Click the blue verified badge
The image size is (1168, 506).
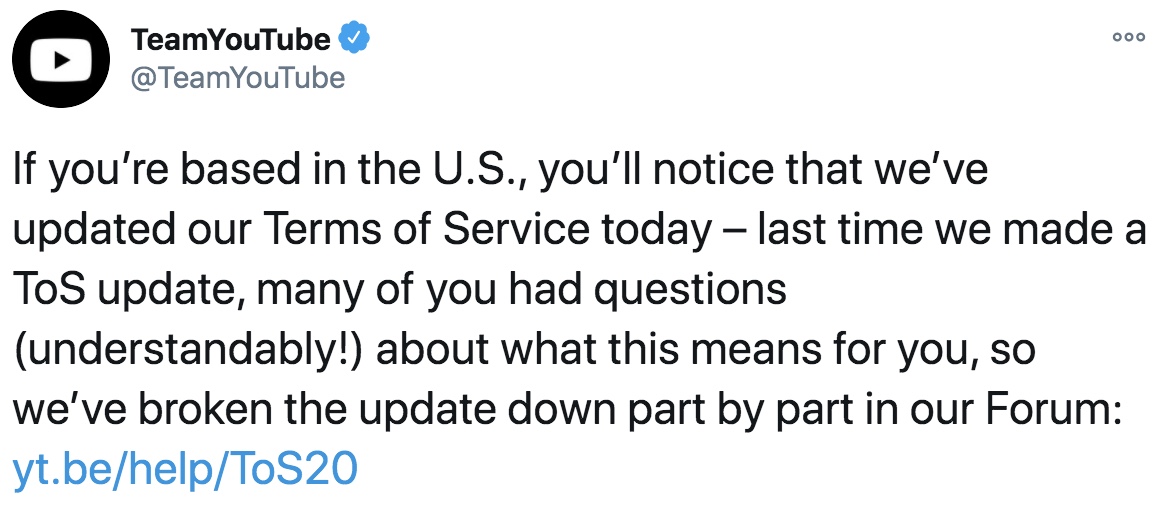click(x=355, y=39)
